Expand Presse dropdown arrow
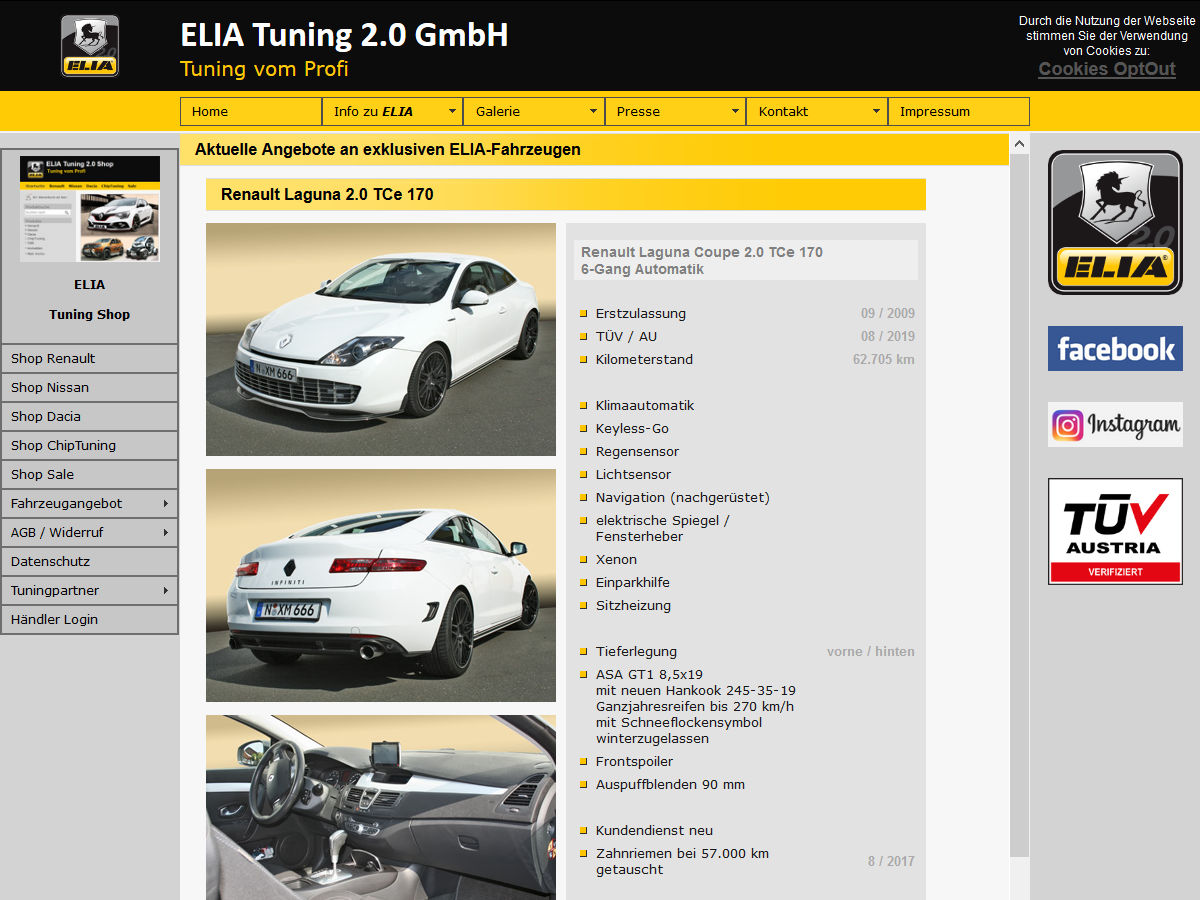This screenshot has height=900, width=1200. pos(735,111)
